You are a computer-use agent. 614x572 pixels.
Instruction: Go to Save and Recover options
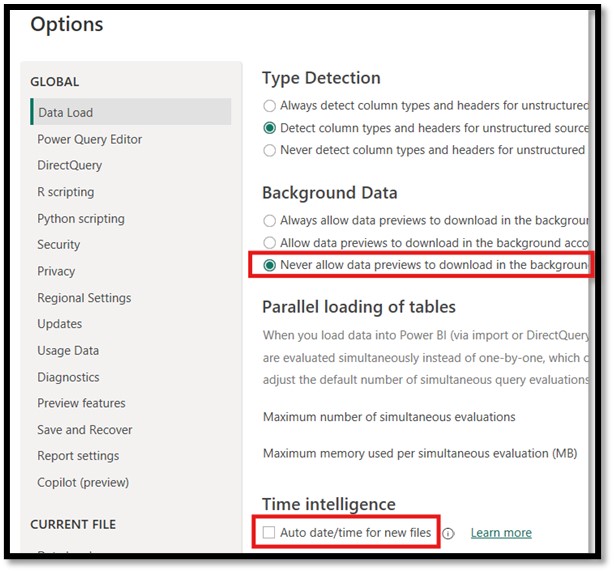[85, 430]
